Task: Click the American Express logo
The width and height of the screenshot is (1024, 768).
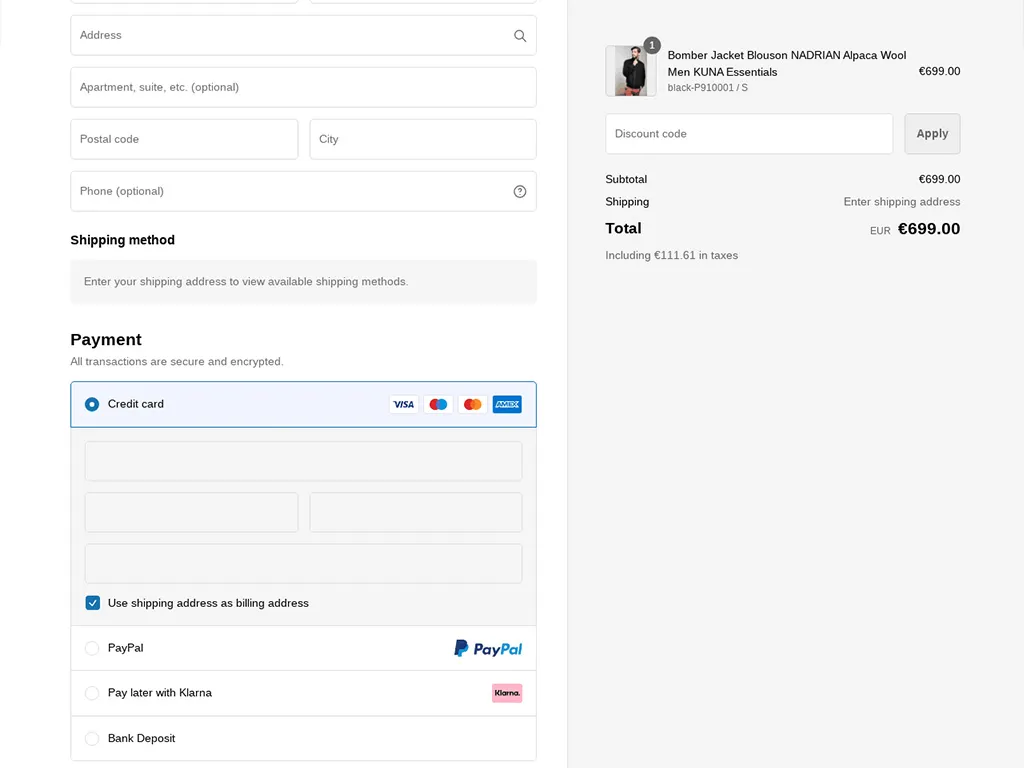Action: click(x=507, y=404)
